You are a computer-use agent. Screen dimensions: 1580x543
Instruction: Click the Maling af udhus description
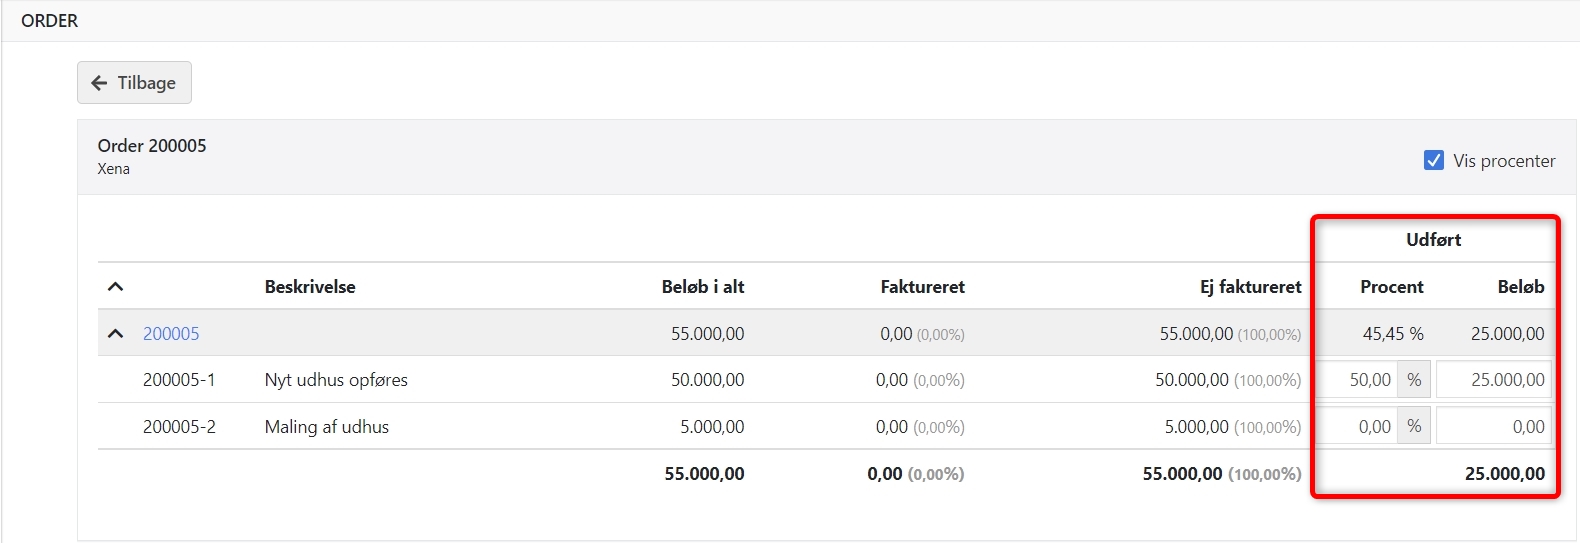(x=327, y=427)
